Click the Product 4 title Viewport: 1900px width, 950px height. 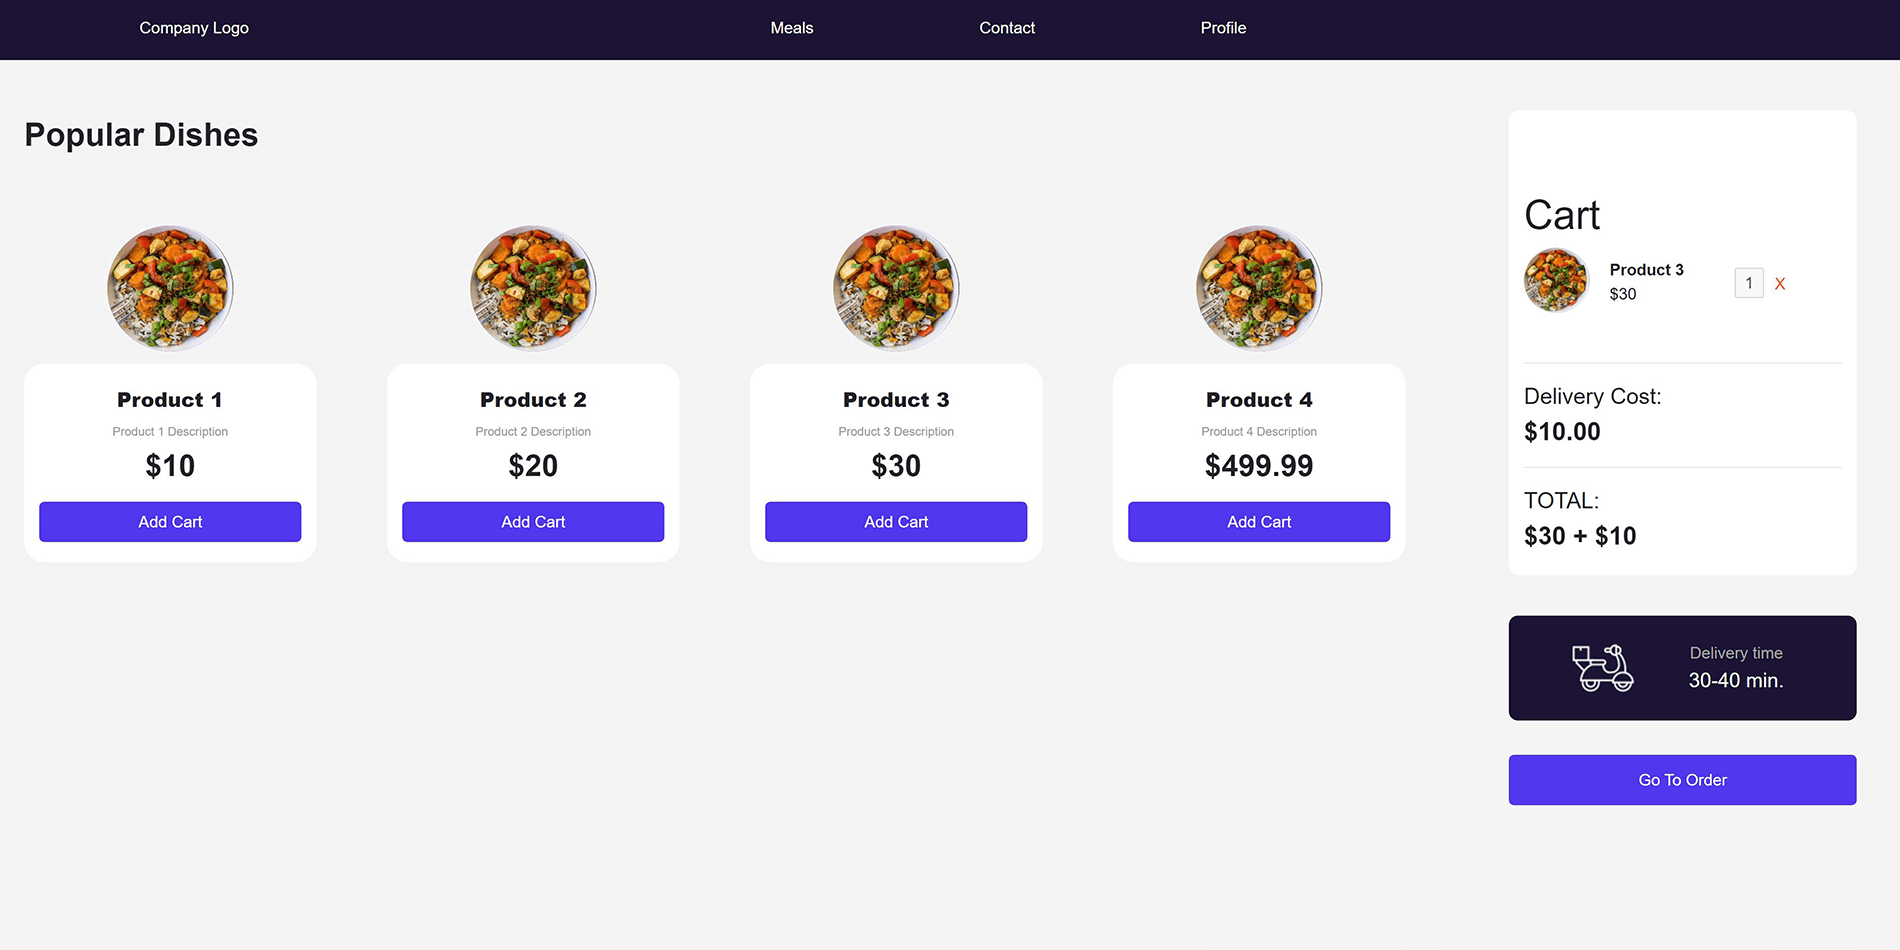pyautogui.click(x=1259, y=400)
